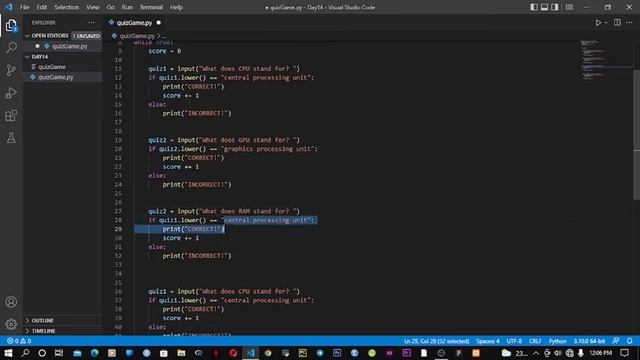
Task: Select the 3.10.0 64-bit Python interpreter
Action: tap(589, 341)
